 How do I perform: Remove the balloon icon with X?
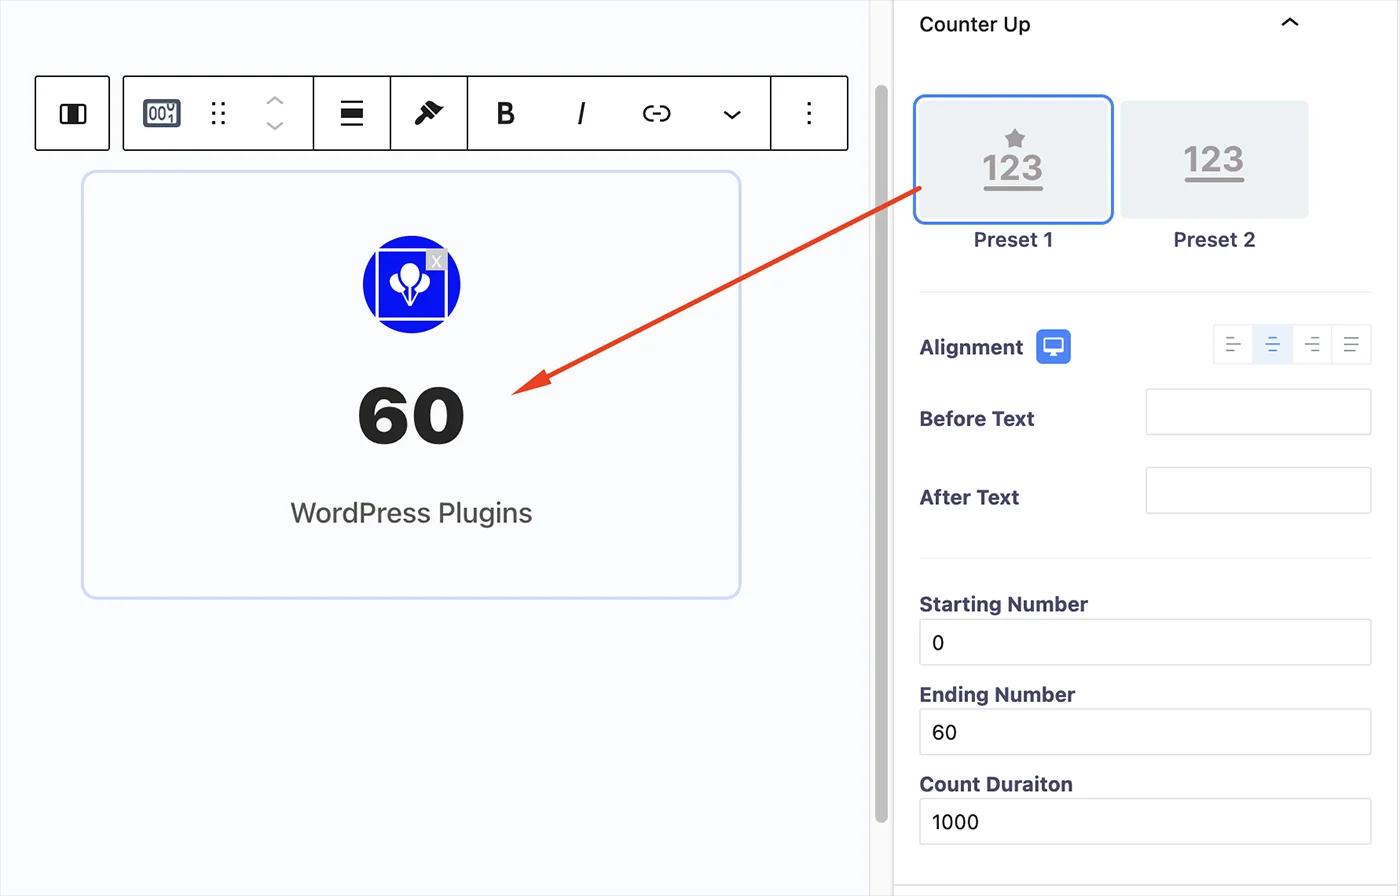click(436, 261)
